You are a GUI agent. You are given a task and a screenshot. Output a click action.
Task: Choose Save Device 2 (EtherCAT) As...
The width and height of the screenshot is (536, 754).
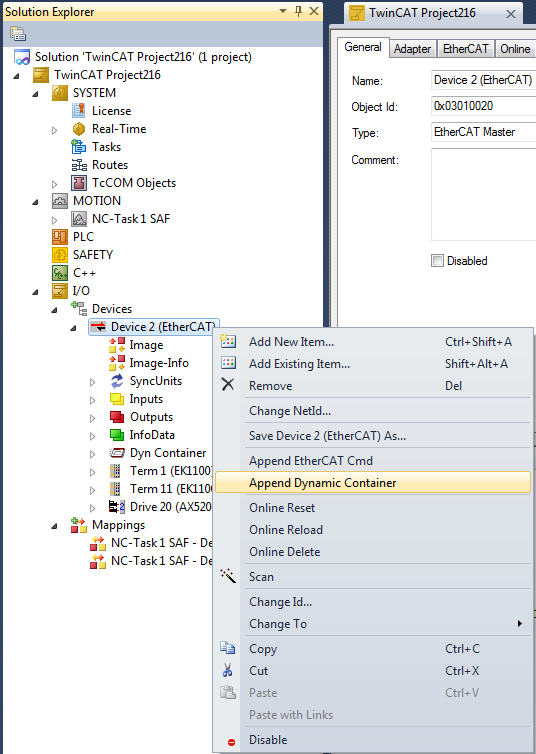(373, 436)
